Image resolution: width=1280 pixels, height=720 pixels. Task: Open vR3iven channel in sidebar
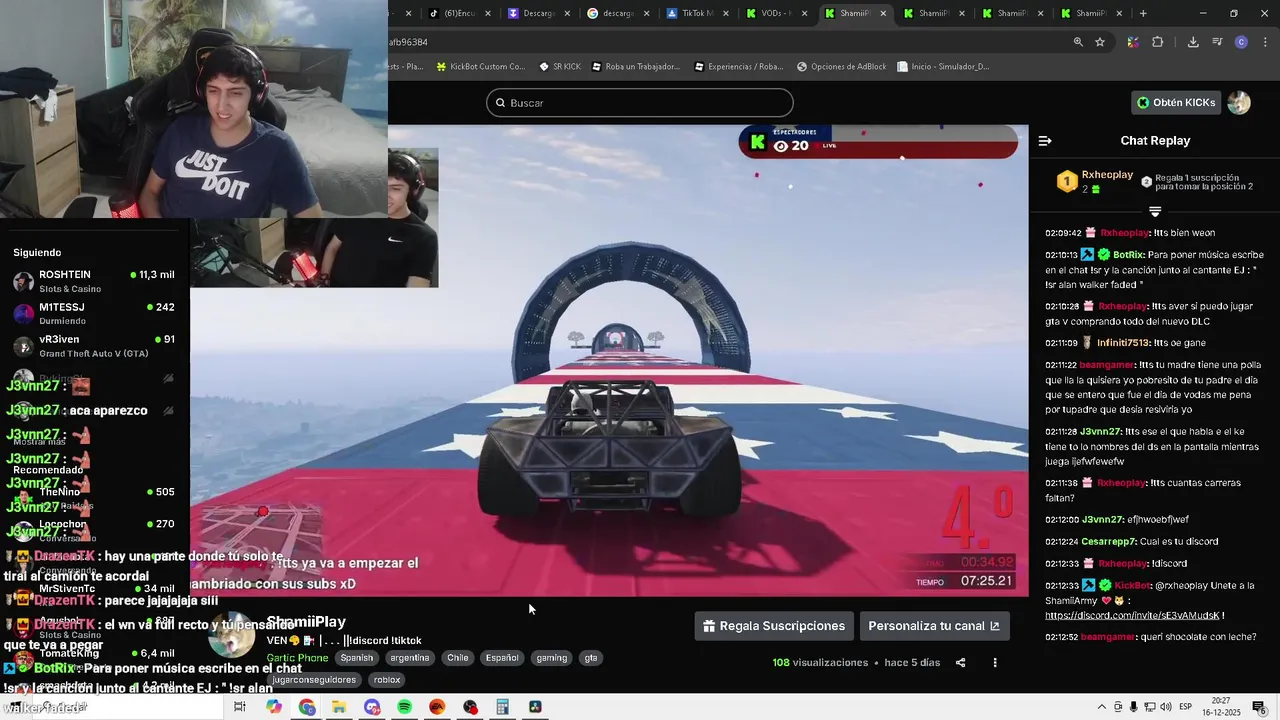coord(95,346)
